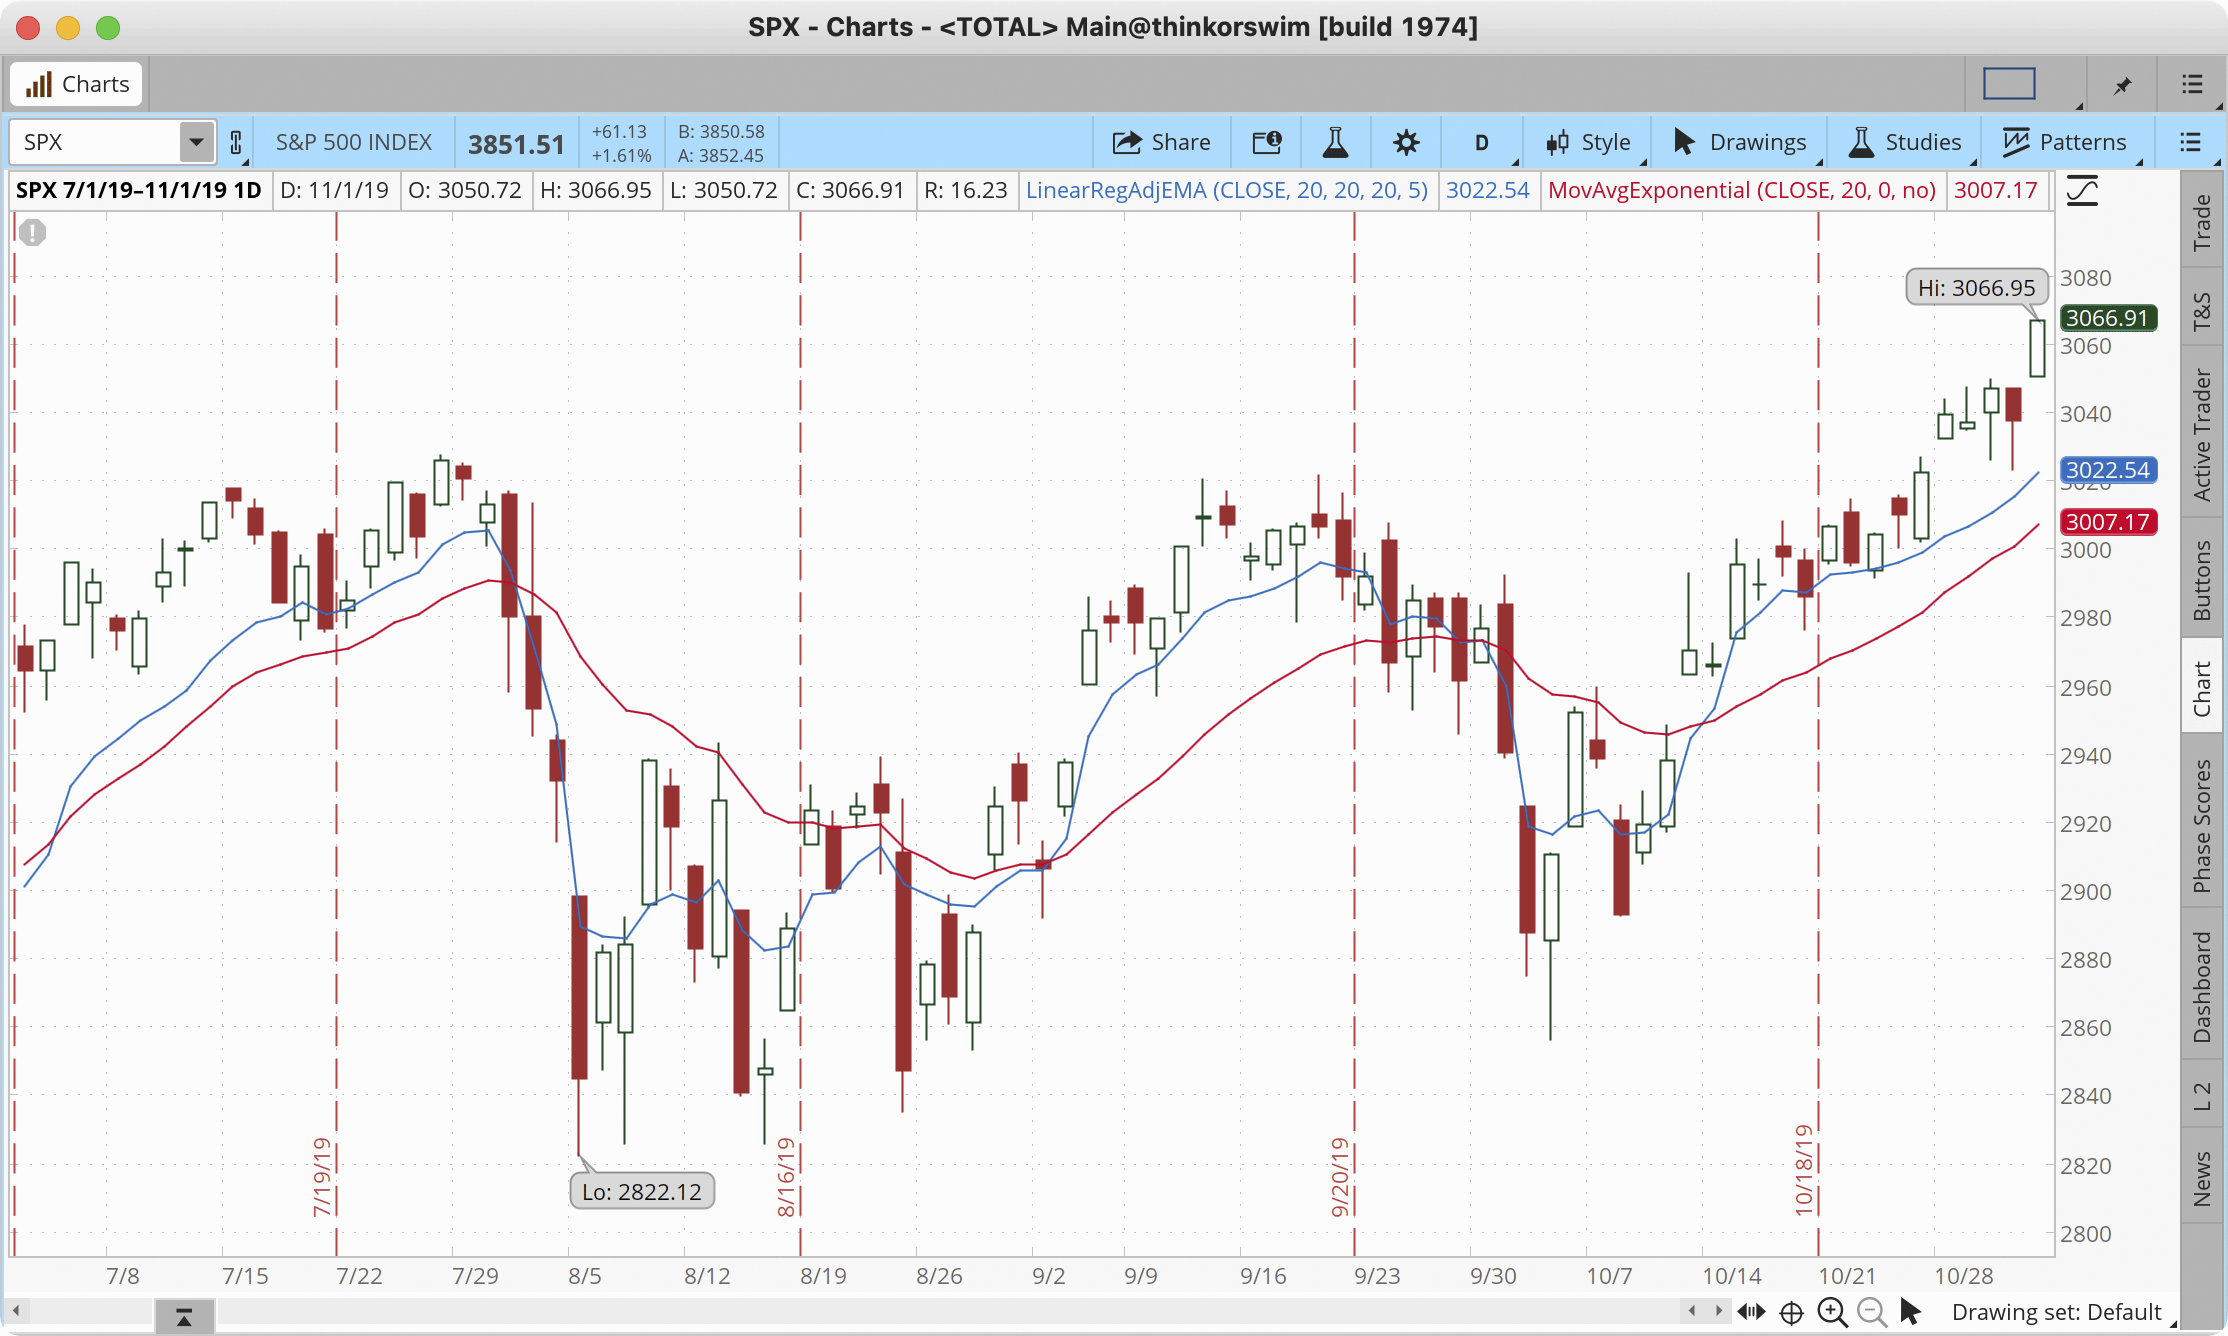Click the C: 3066.91 close value in header
The image size is (2228, 1336).
coord(850,190)
